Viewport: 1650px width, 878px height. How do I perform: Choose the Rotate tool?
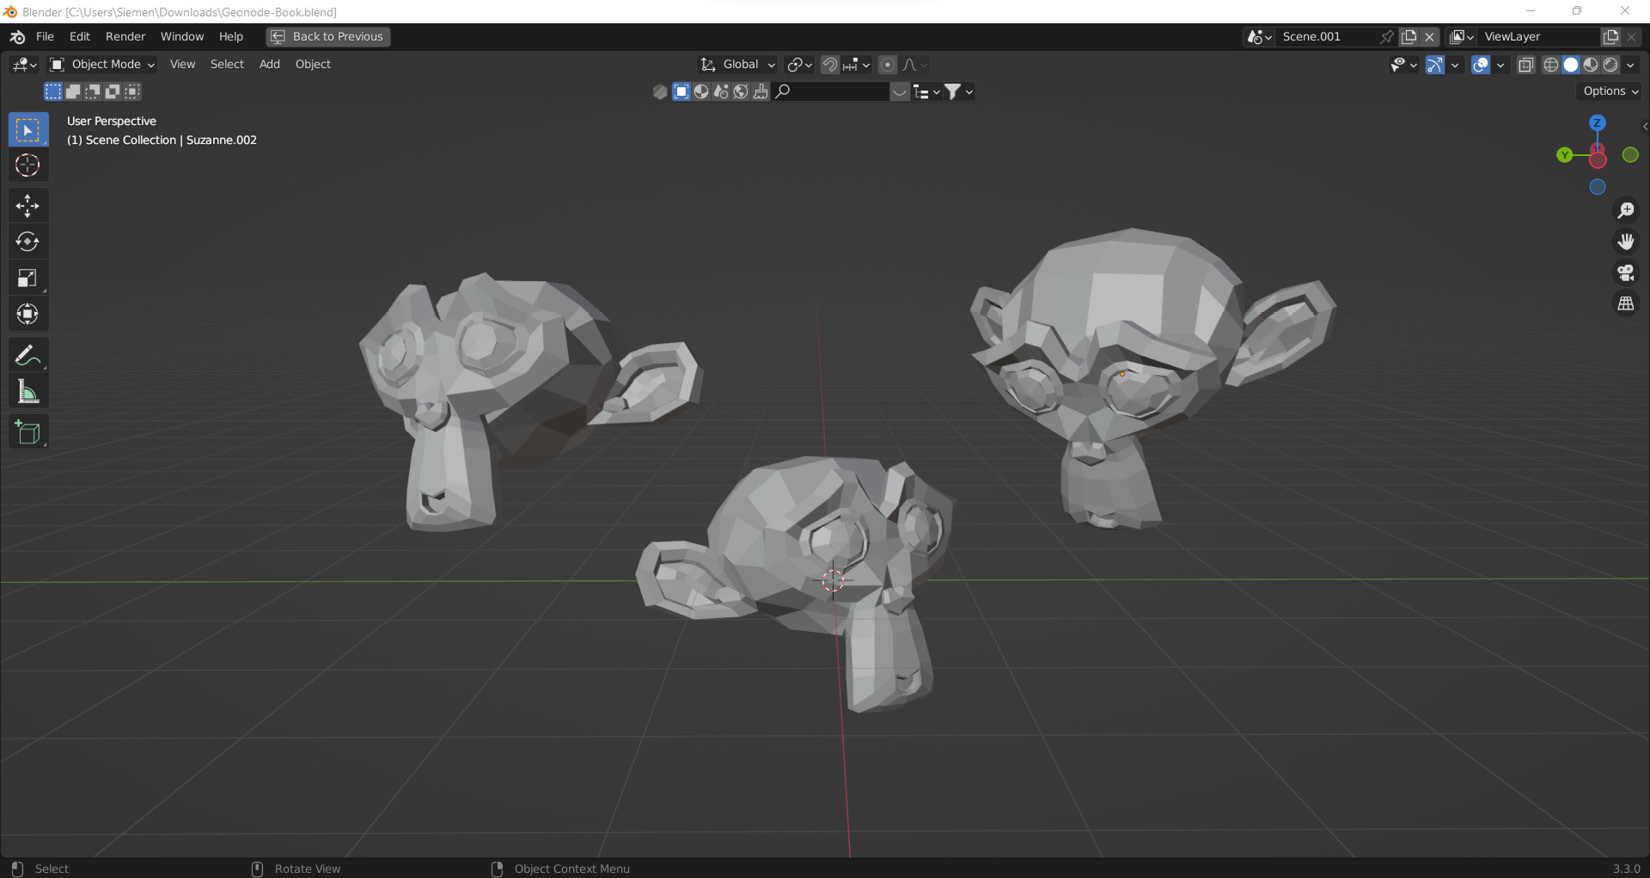(28, 242)
